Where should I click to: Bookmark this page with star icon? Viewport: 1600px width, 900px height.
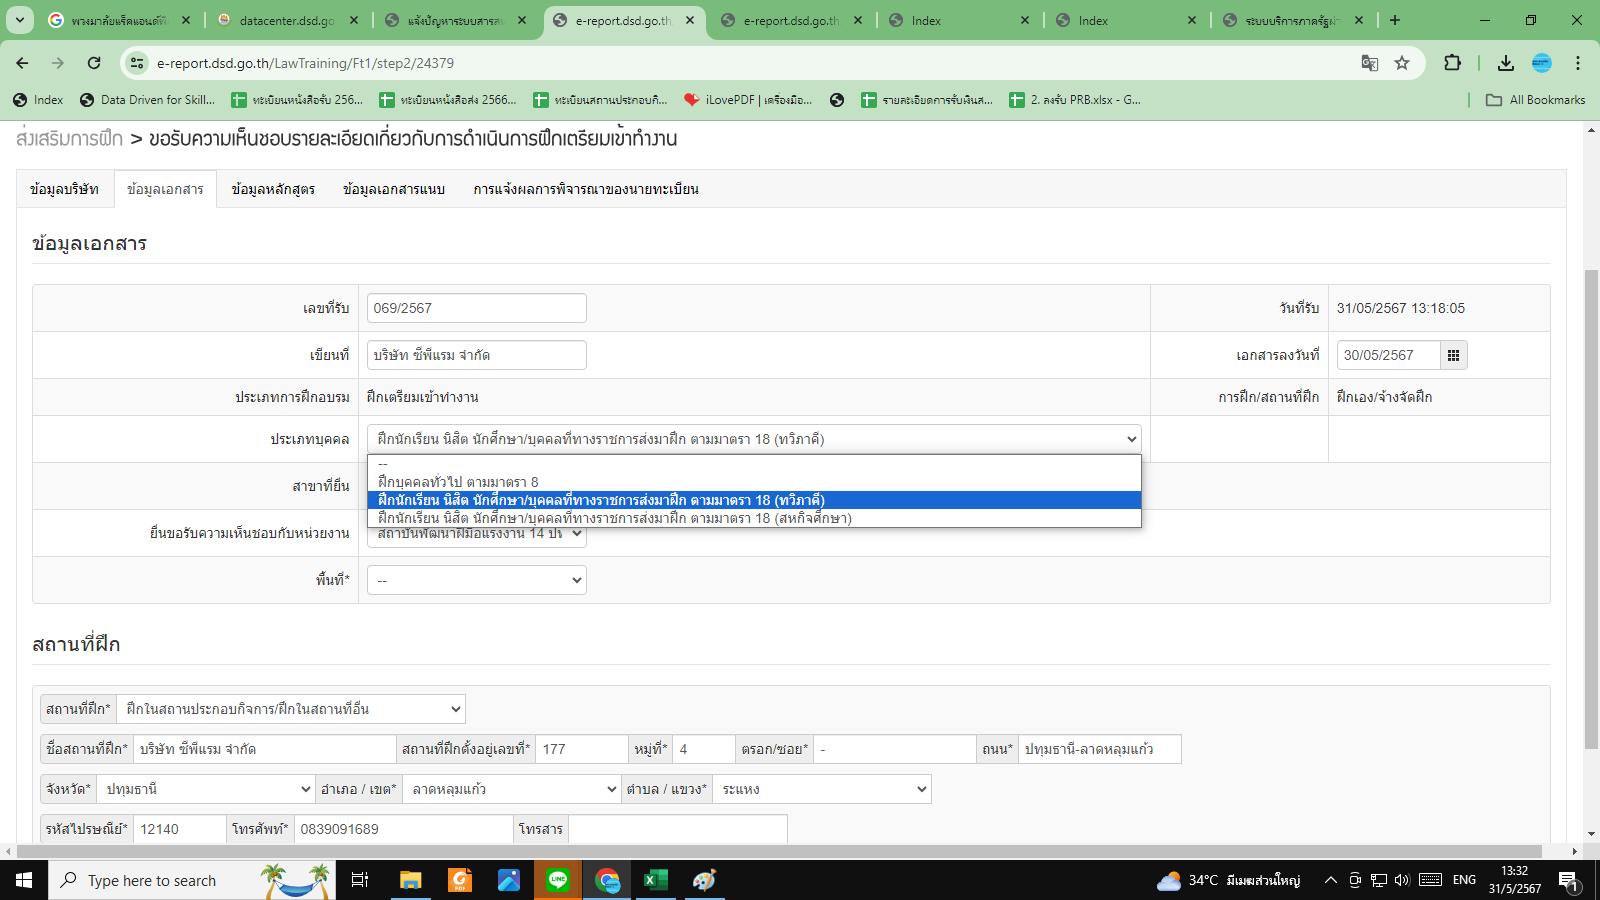(1402, 63)
